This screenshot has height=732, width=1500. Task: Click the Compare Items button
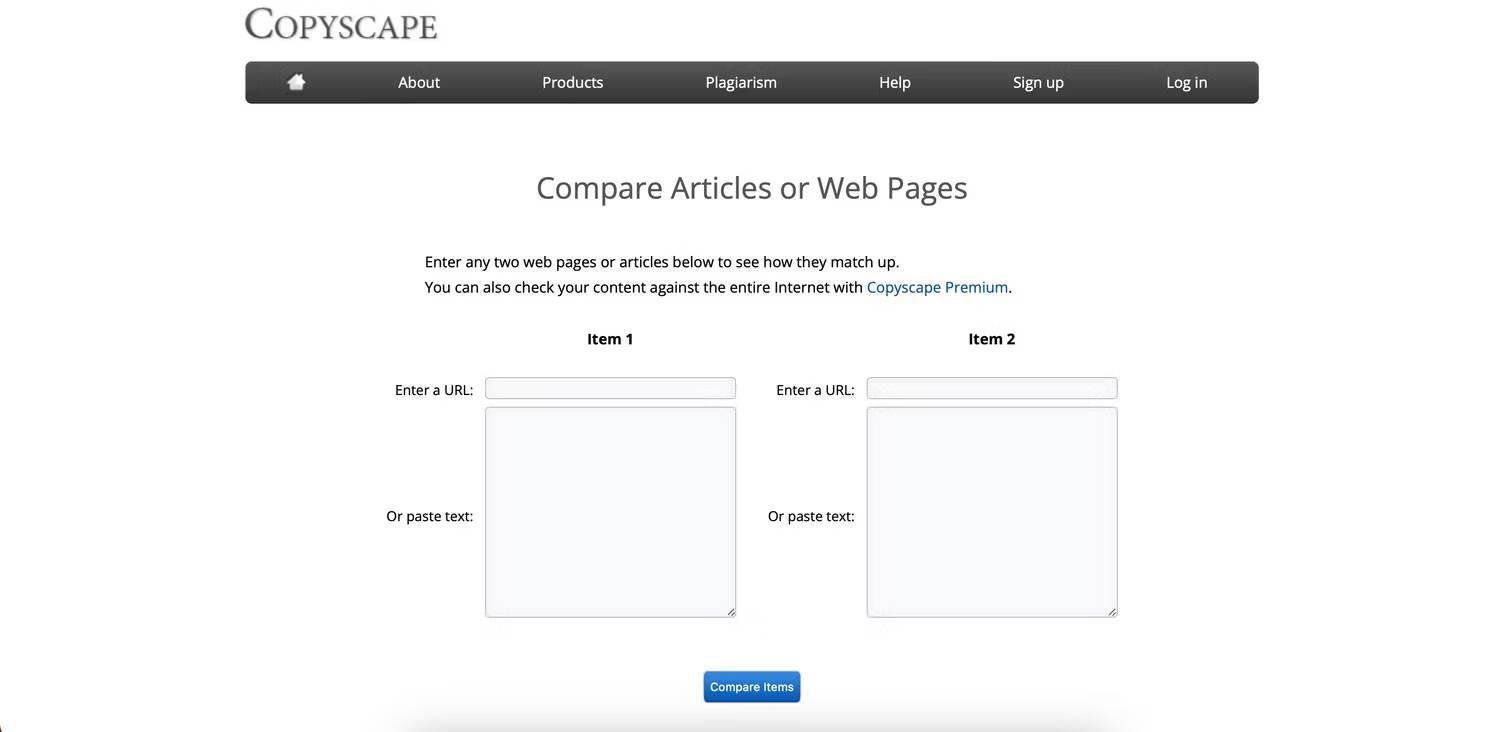[752, 687]
